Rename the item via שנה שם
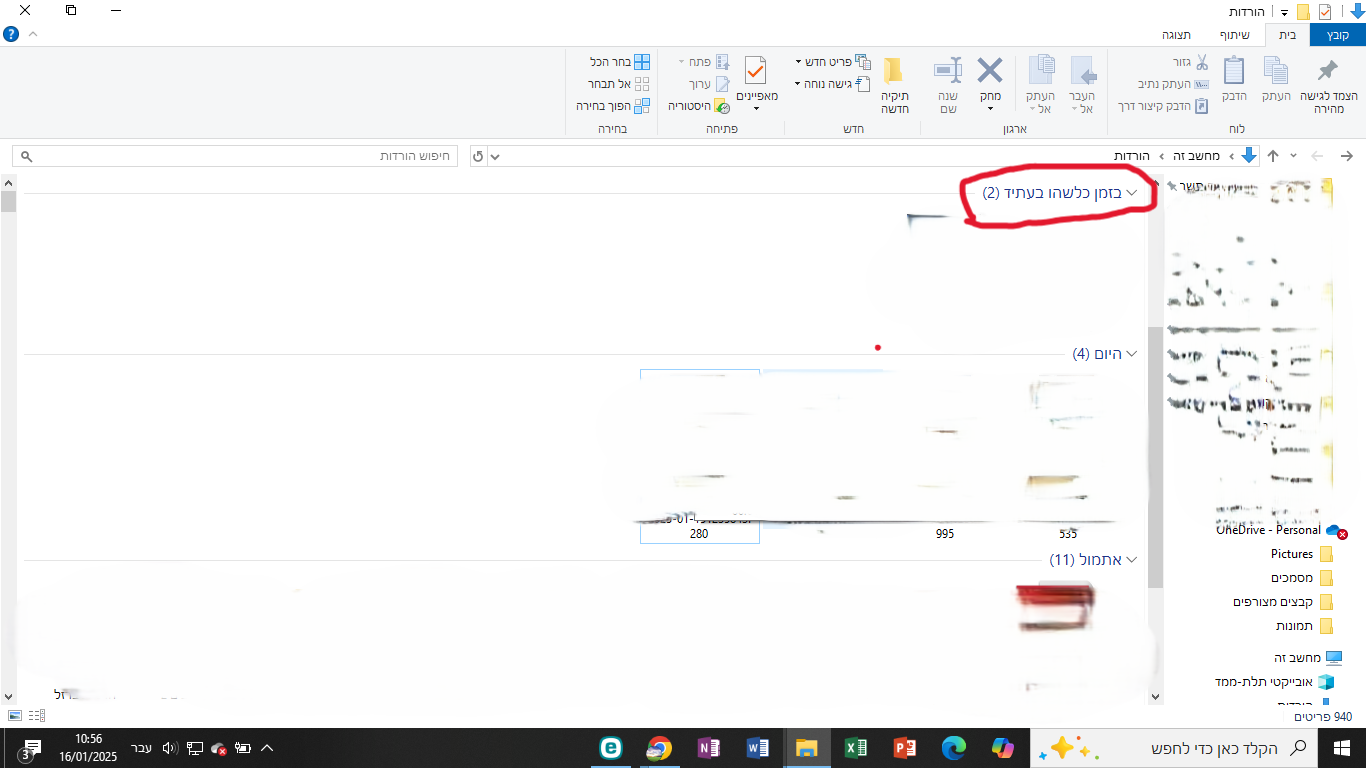Image resolution: width=1366 pixels, height=768 pixels. tap(948, 85)
